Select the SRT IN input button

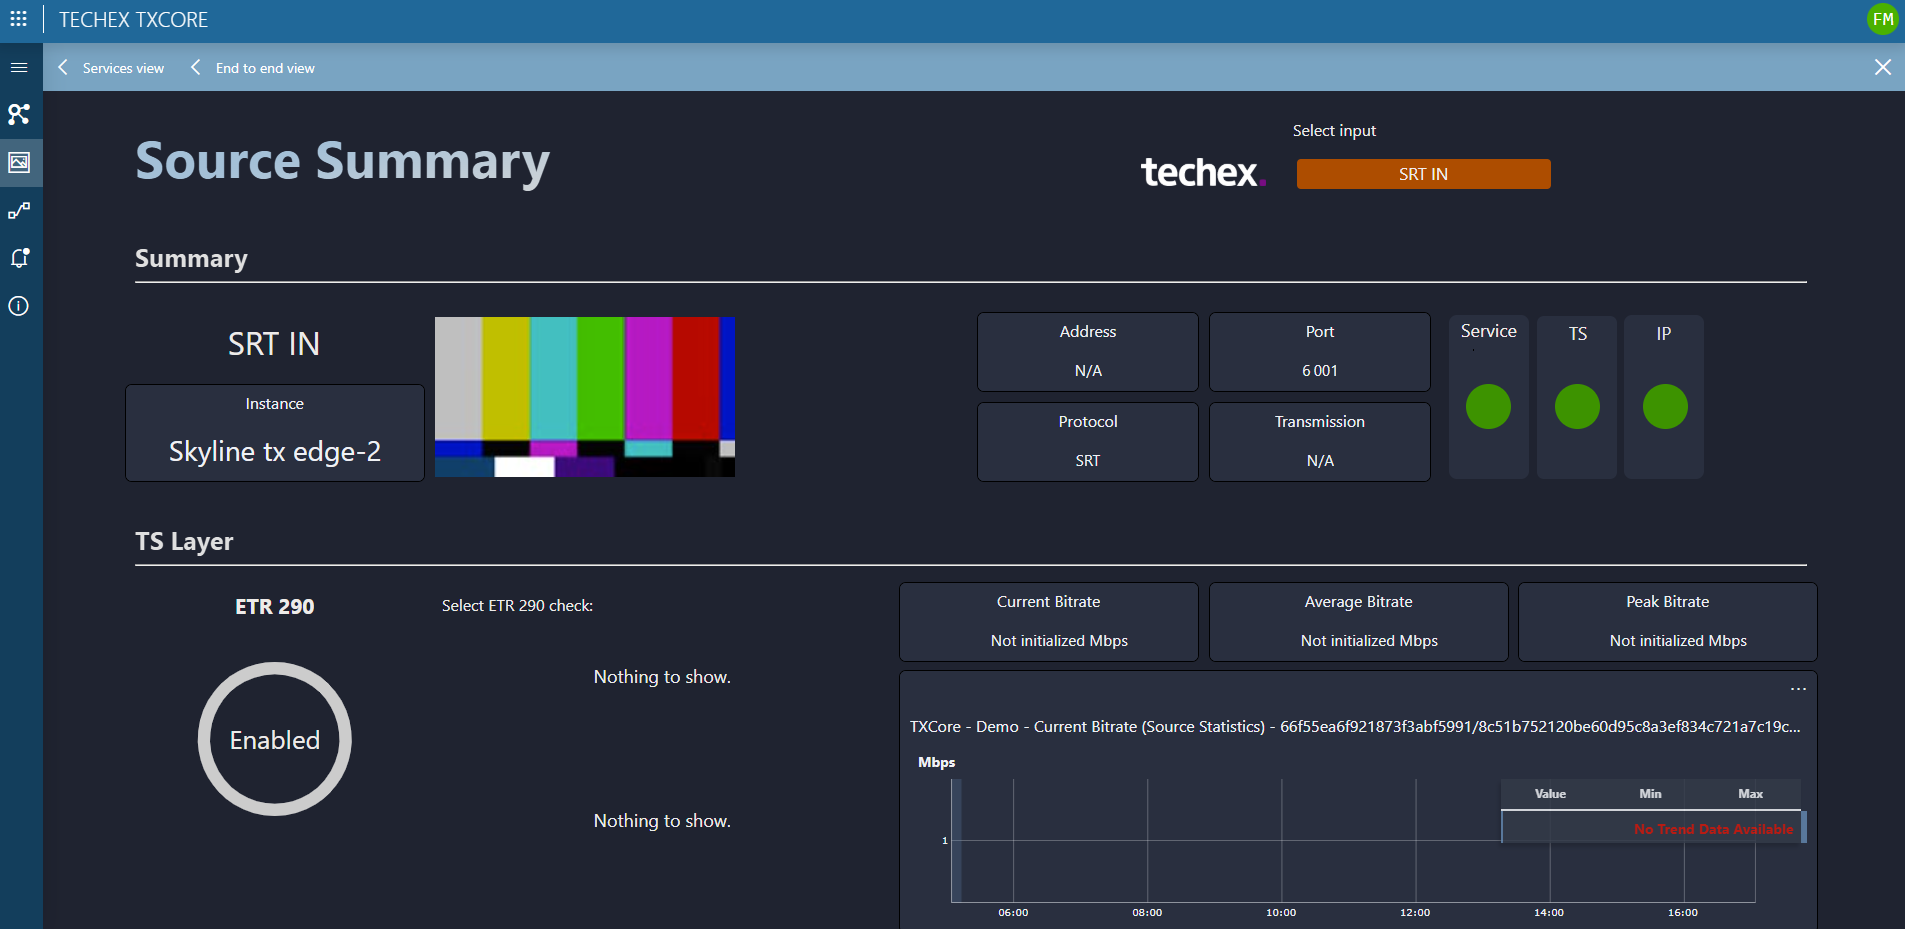[x=1423, y=174]
